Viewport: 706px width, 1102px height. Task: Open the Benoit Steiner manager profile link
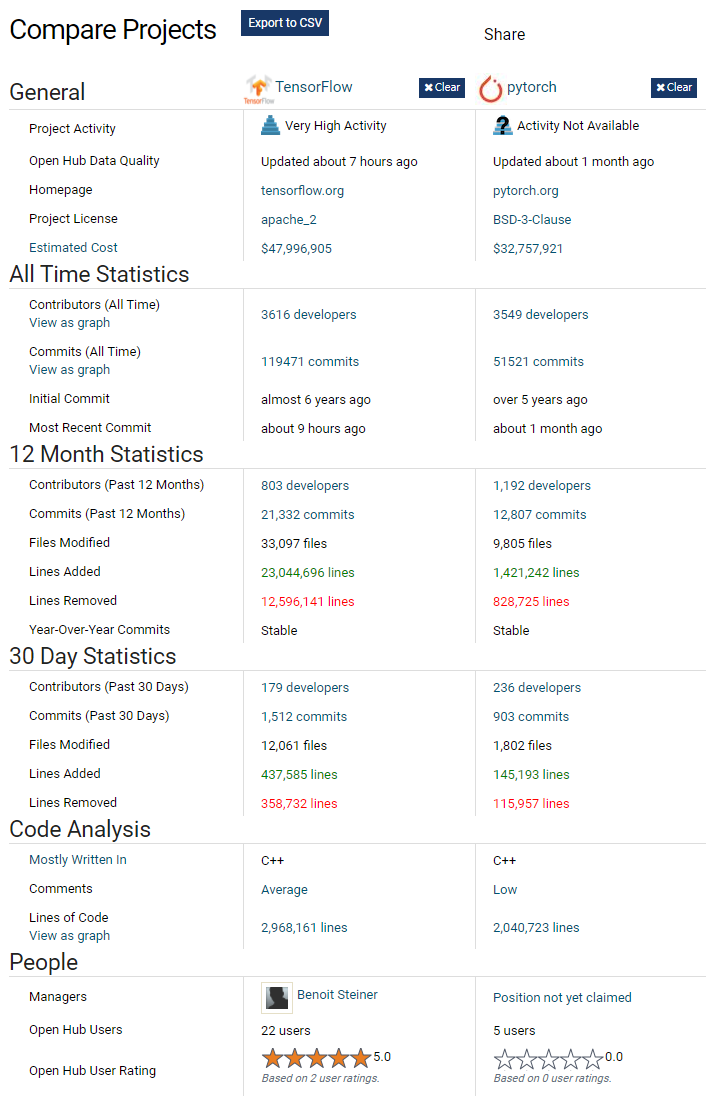pyautogui.click(x=337, y=995)
